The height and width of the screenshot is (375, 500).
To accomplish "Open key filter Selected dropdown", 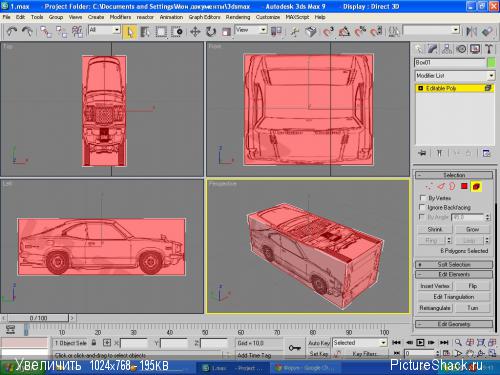I will (x=359, y=343).
